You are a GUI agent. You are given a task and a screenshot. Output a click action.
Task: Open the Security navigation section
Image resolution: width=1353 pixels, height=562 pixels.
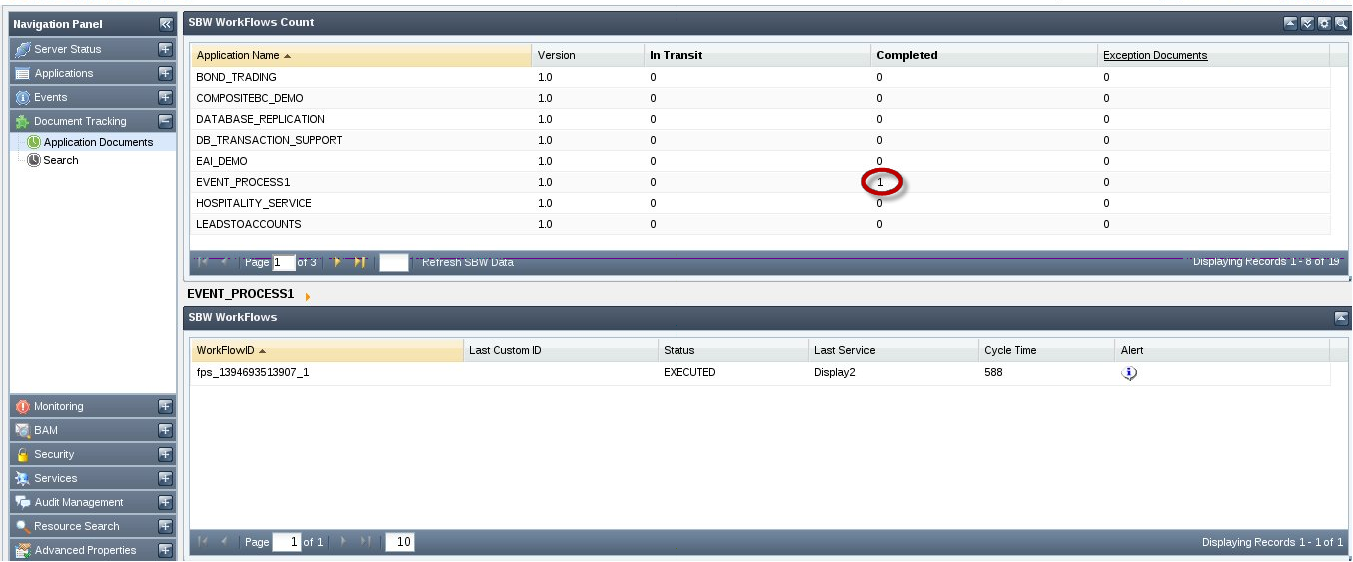click(54, 454)
